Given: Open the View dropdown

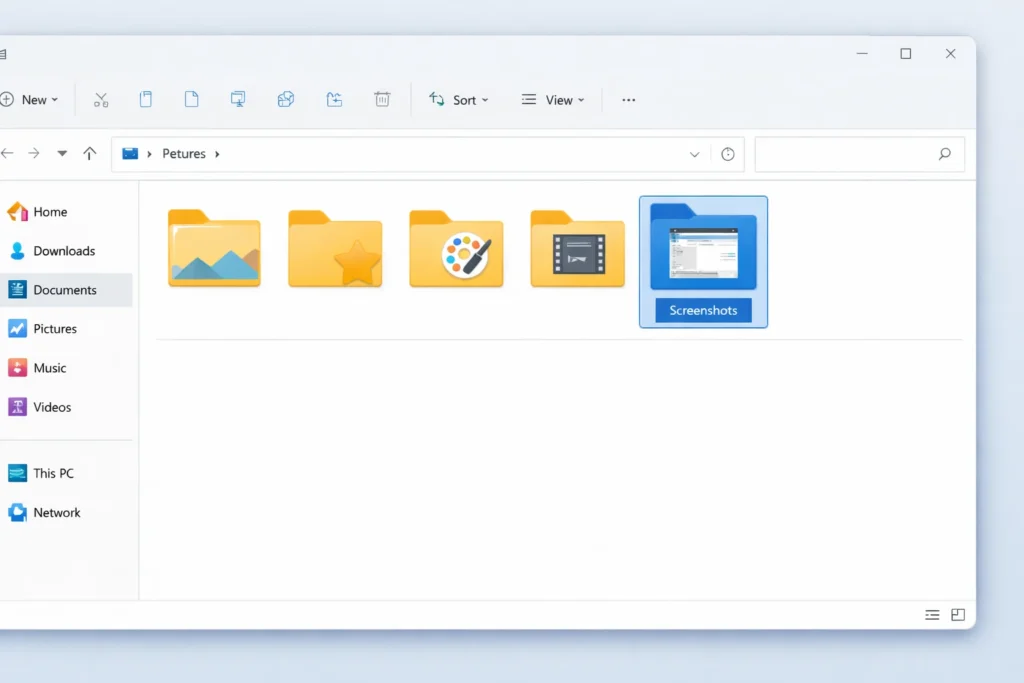Looking at the screenshot, I should click(x=553, y=99).
